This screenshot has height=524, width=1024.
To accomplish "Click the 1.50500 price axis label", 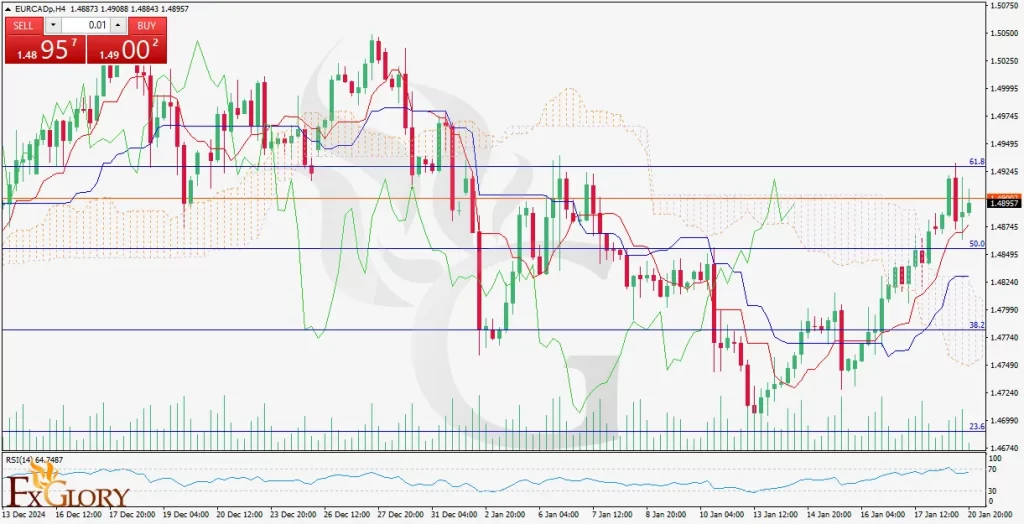I will (x=1006, y=33).
